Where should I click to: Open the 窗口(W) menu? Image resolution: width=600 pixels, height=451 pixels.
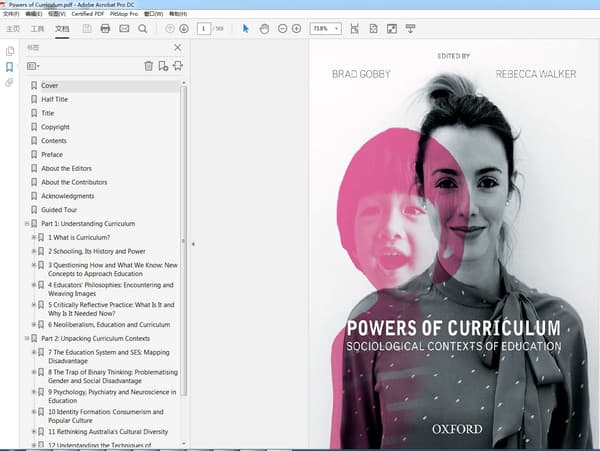pyautogui.click(x=153, y=14)
